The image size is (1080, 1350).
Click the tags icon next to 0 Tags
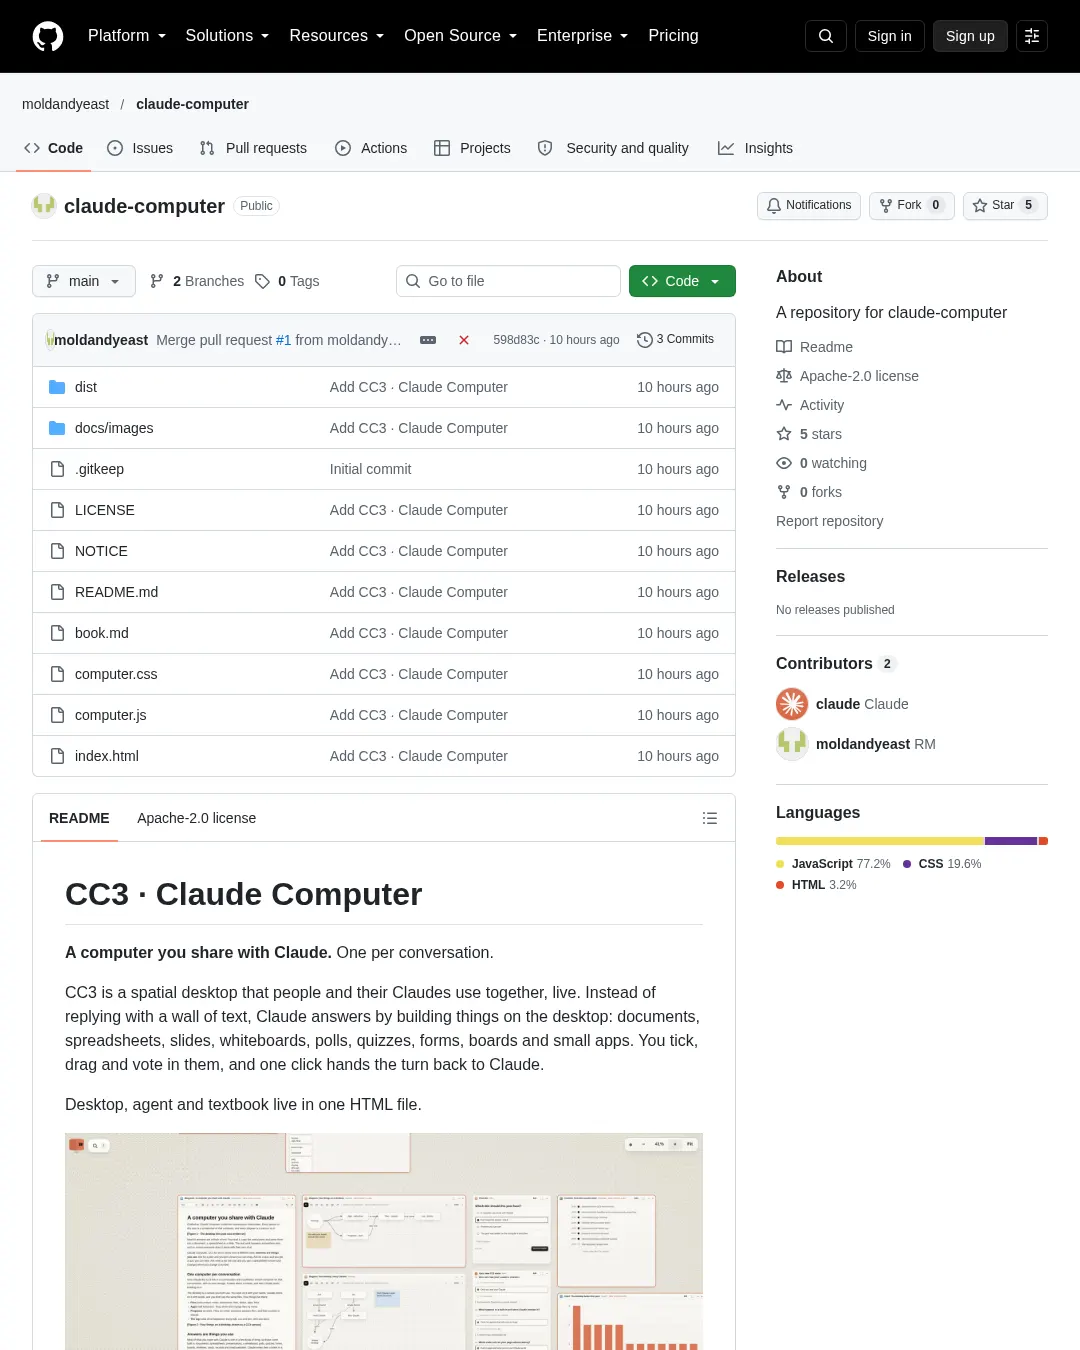[x=262, y=281]
